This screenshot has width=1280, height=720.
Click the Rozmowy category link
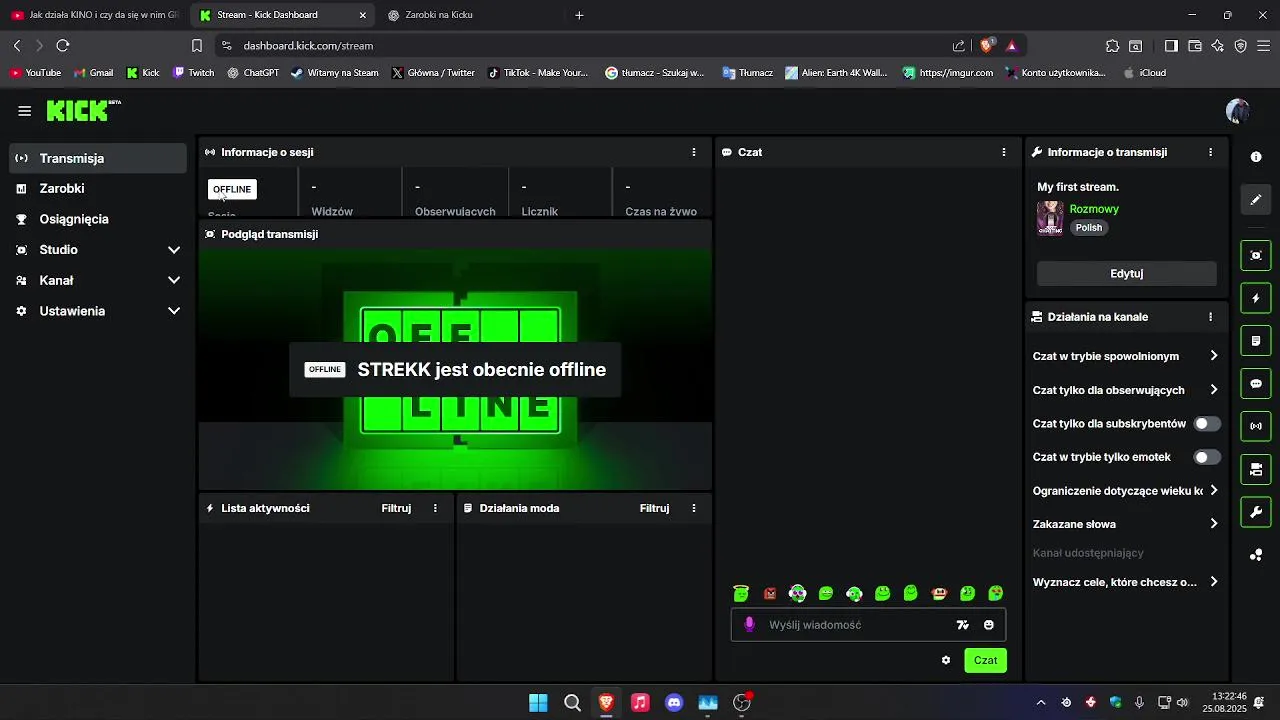click(1094, 209)
